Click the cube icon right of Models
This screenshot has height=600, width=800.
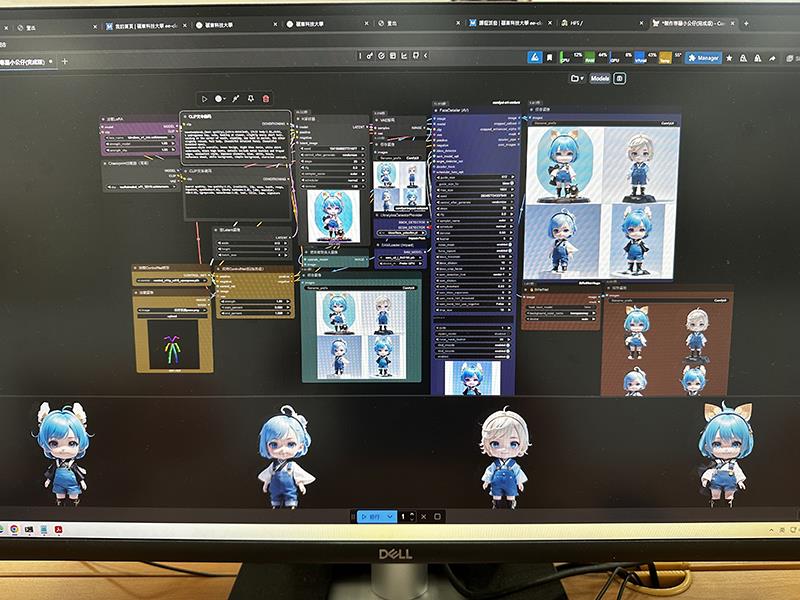(620, 78)
